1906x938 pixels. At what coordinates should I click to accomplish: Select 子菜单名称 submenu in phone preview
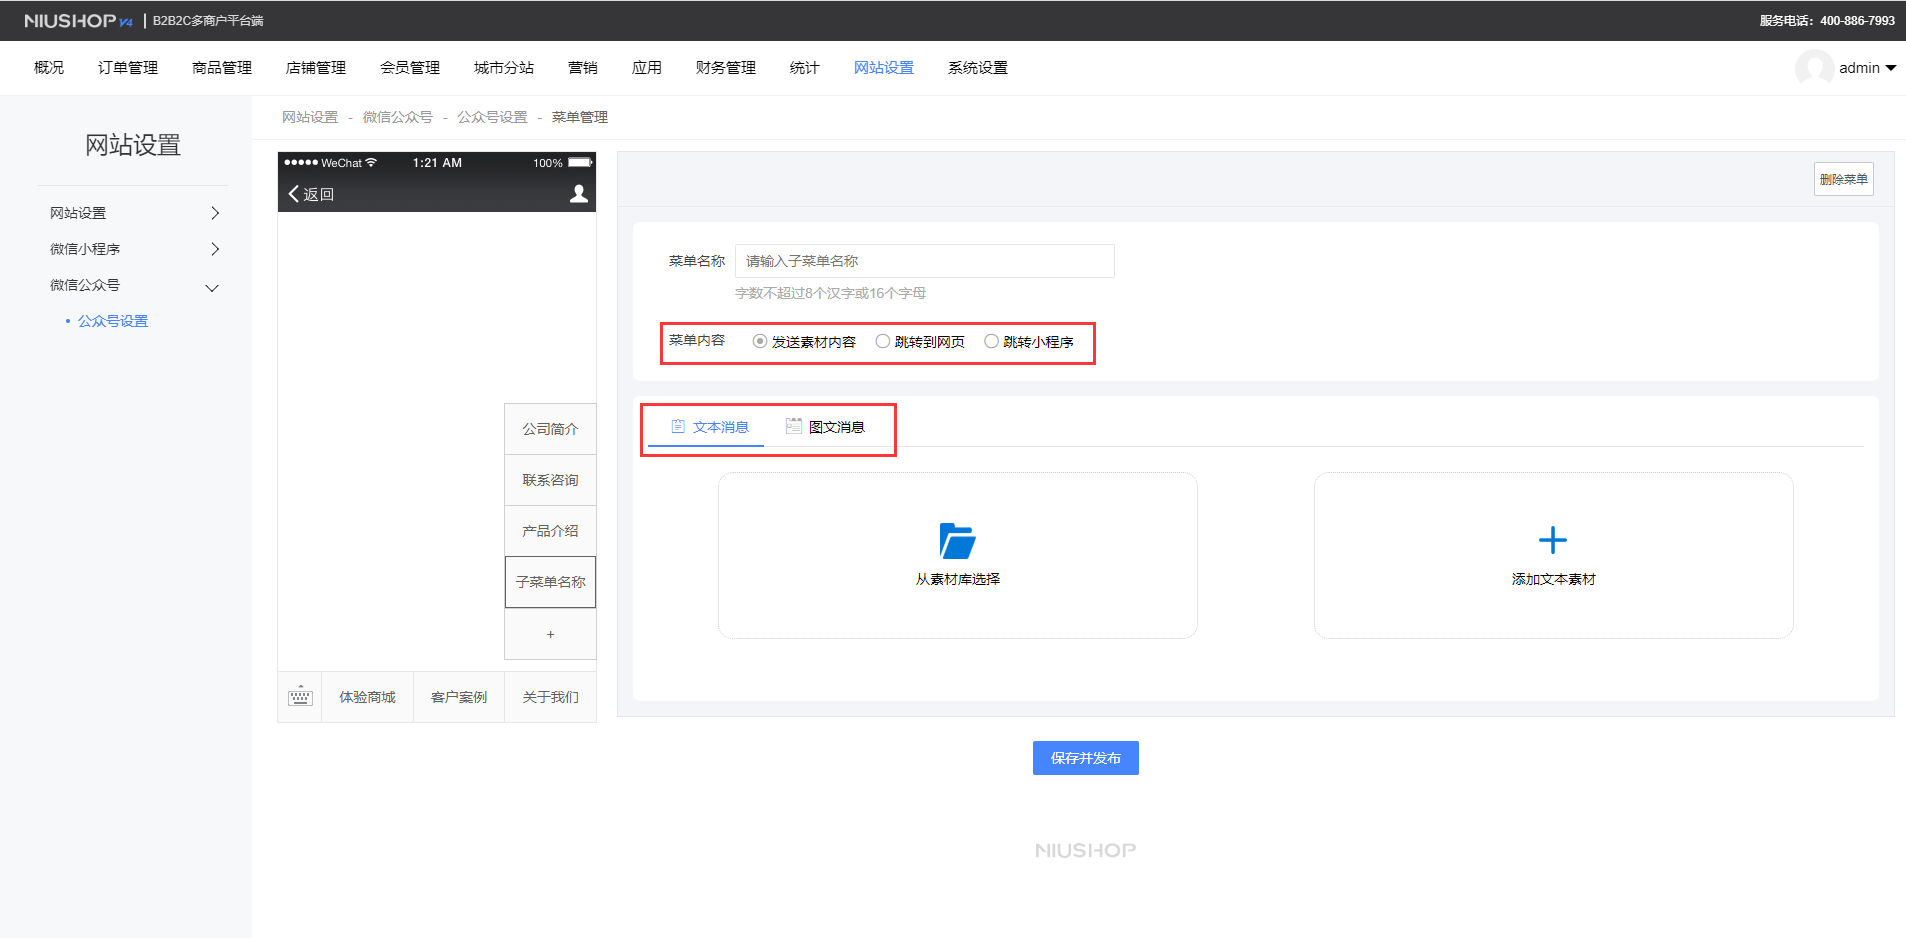pos(550,582)
